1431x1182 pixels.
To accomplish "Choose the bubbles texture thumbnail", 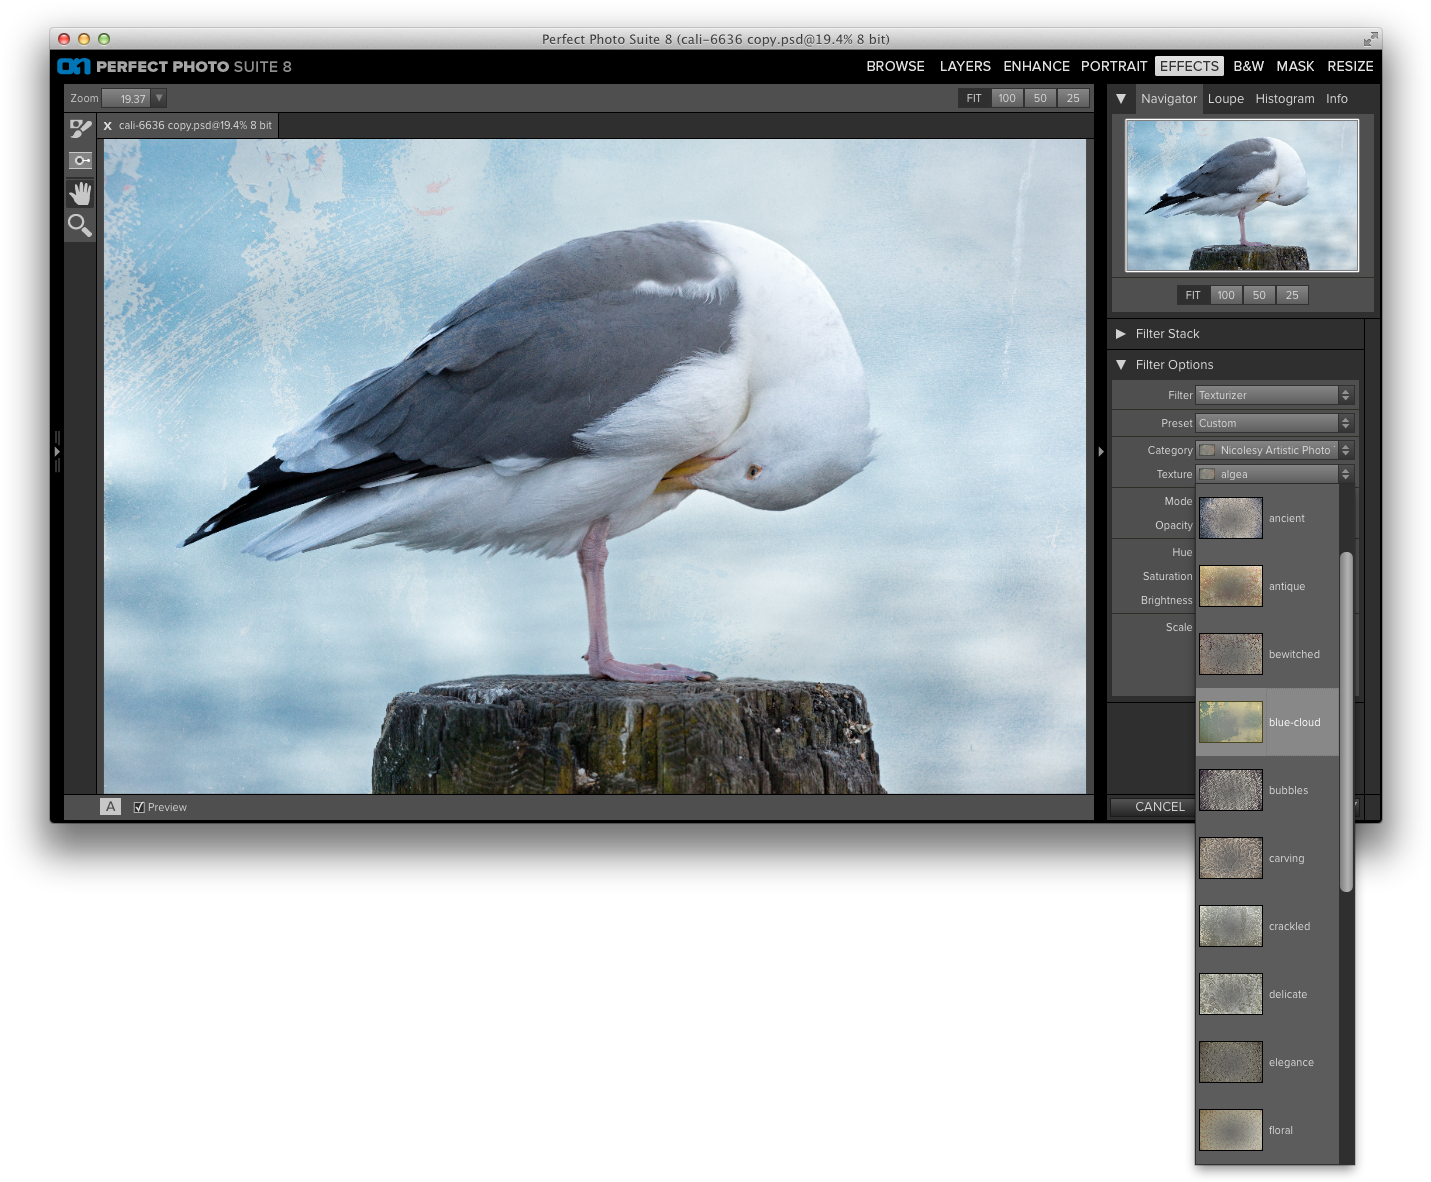I will click(x=1230, y=790).
